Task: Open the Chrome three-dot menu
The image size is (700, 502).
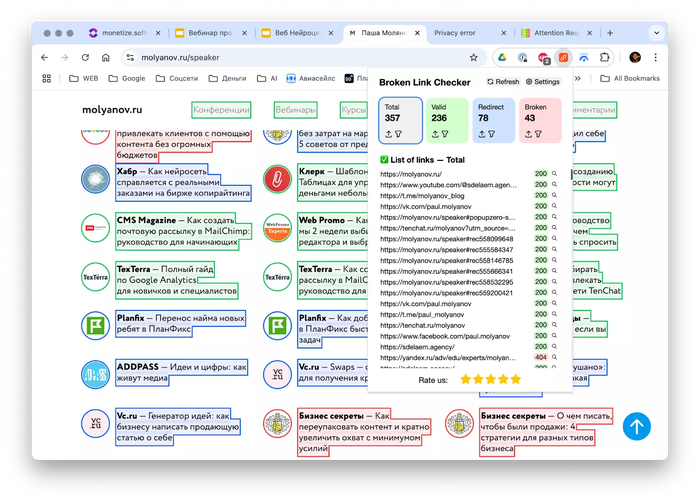Action: click(x=655, y=57)
